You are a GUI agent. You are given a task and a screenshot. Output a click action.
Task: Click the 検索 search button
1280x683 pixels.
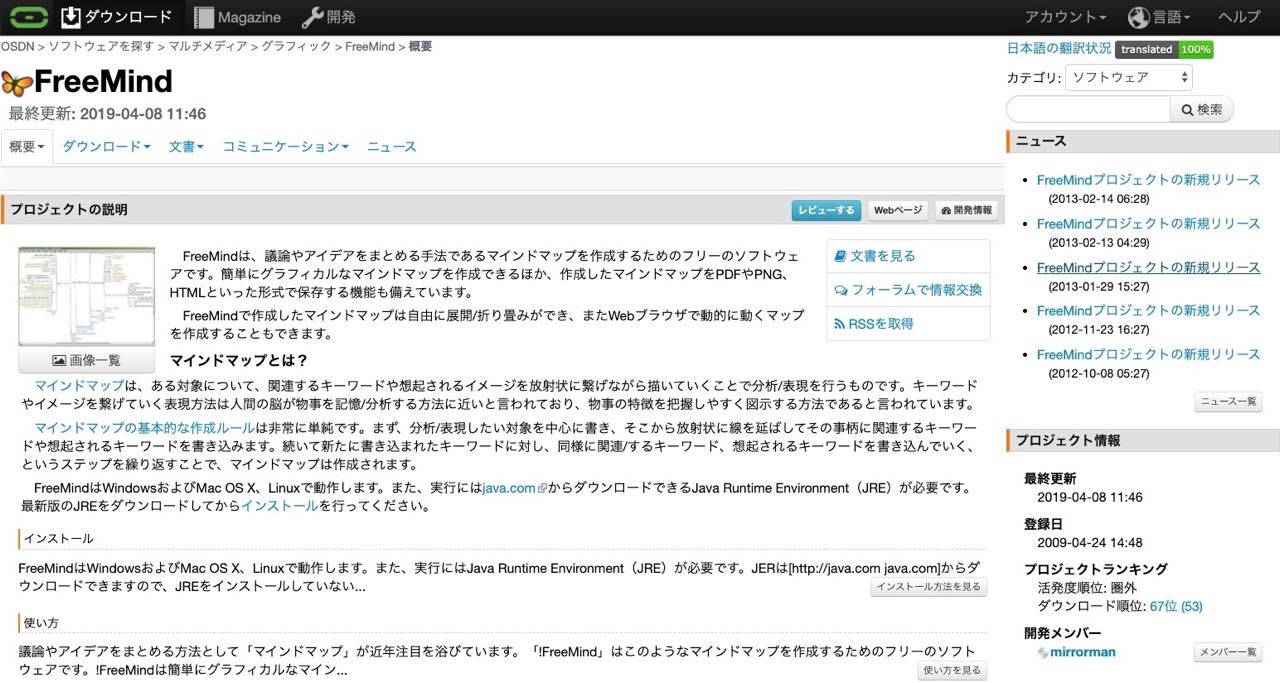[x=1202, y=110]
